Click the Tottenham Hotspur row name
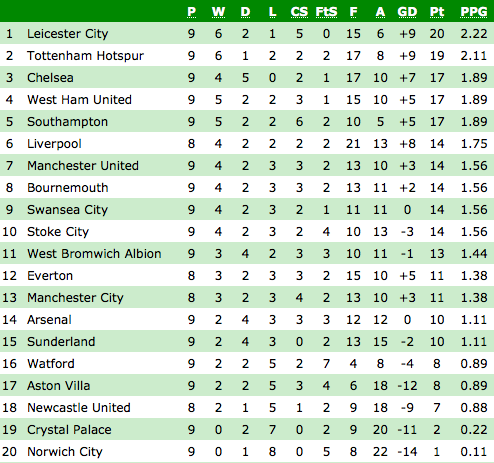 pyautogui.click(x=85, y=56)
